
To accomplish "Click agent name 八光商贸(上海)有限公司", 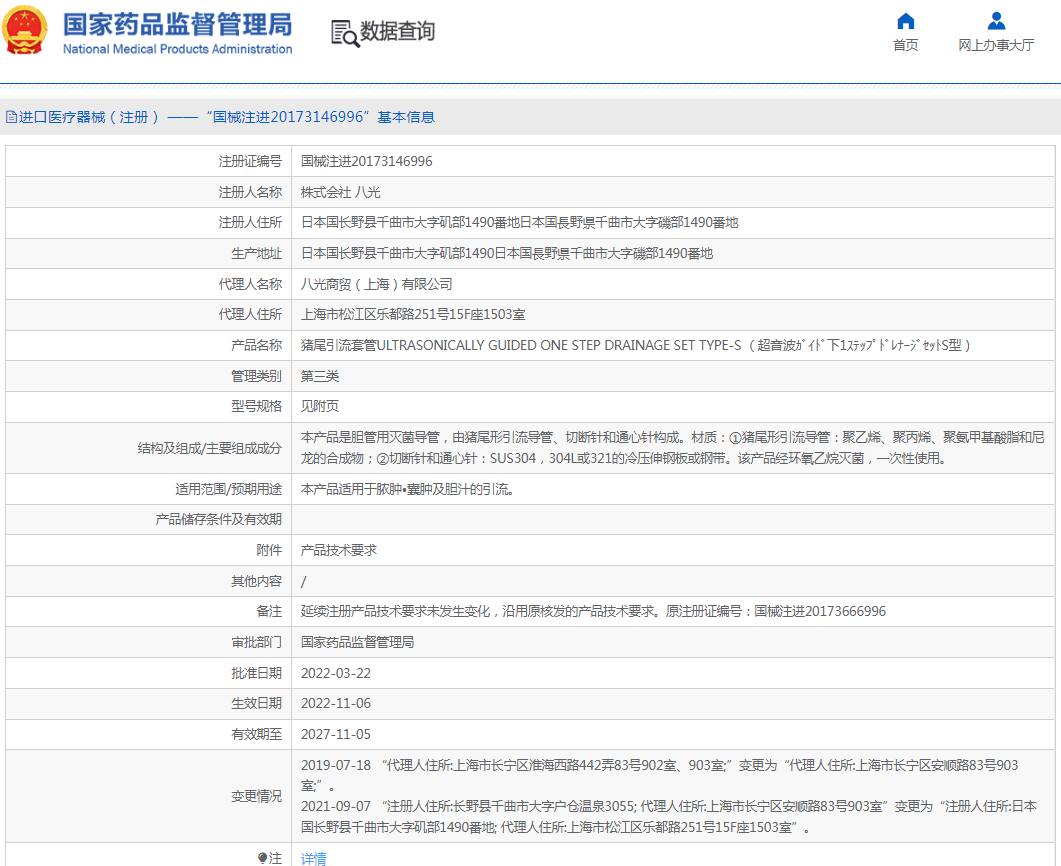I will click(377, 284).
